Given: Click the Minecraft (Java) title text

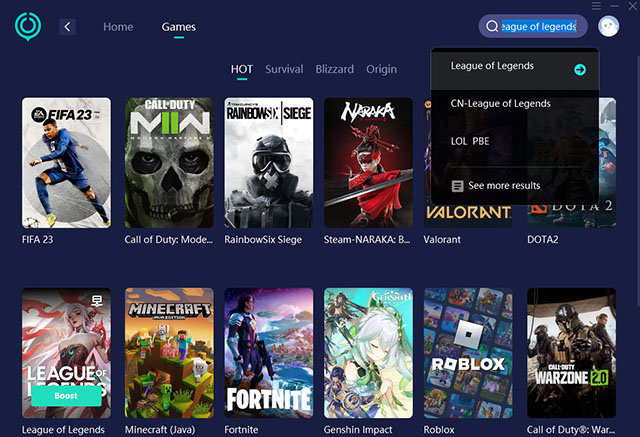Looking at the screenshot, I should (x=160, y=430).
